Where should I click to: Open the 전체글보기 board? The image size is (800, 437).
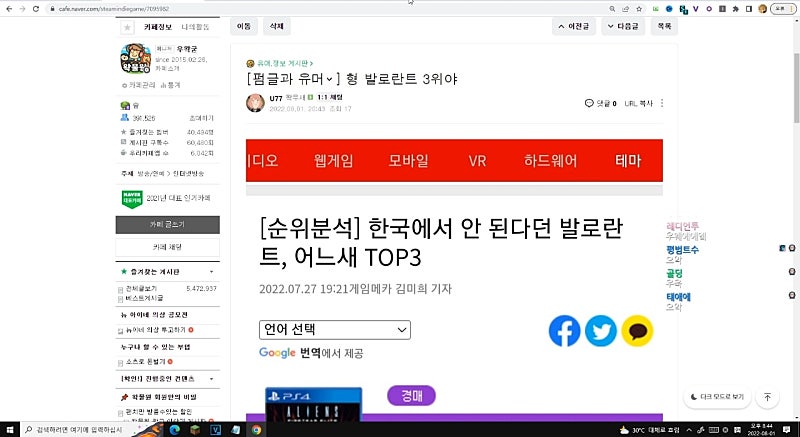click(141, 289)
